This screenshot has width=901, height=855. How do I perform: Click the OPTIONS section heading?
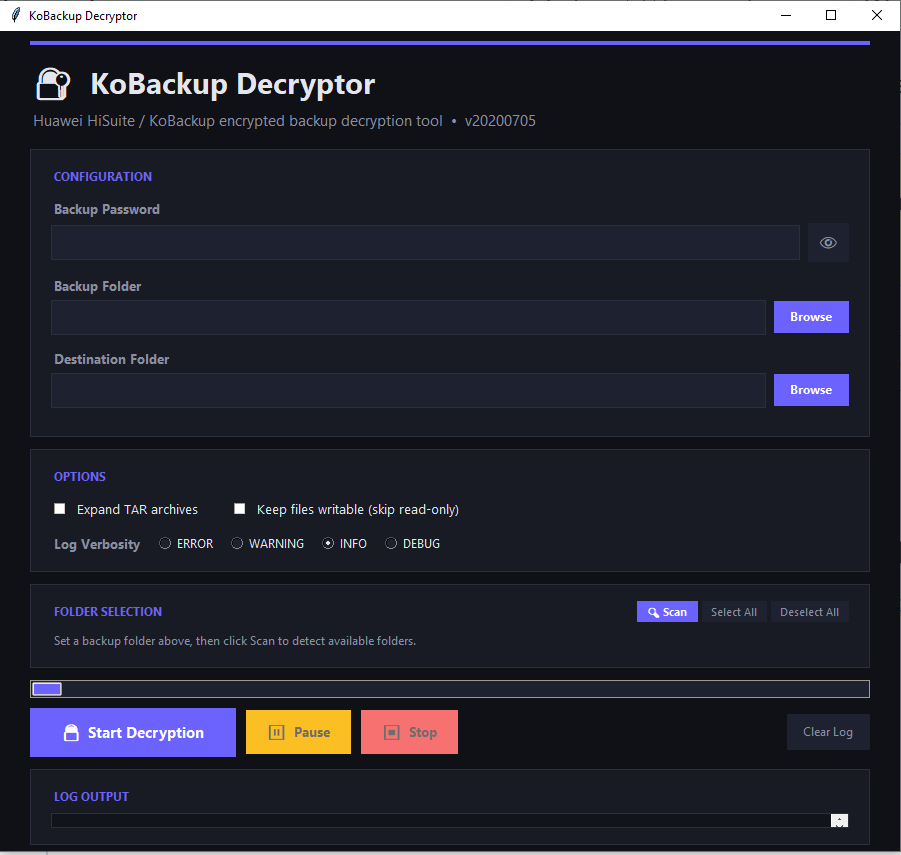coord(80,476)
